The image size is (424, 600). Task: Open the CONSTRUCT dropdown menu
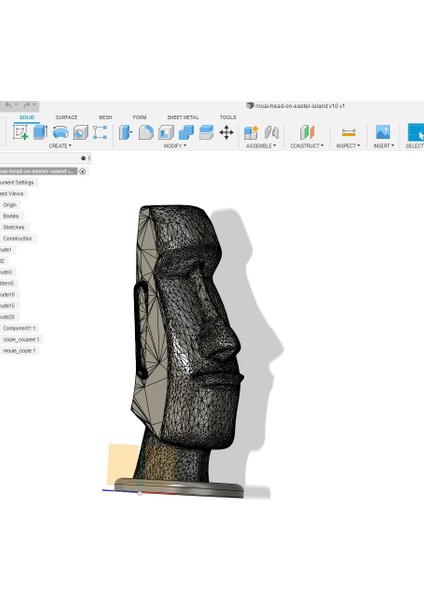307,146
